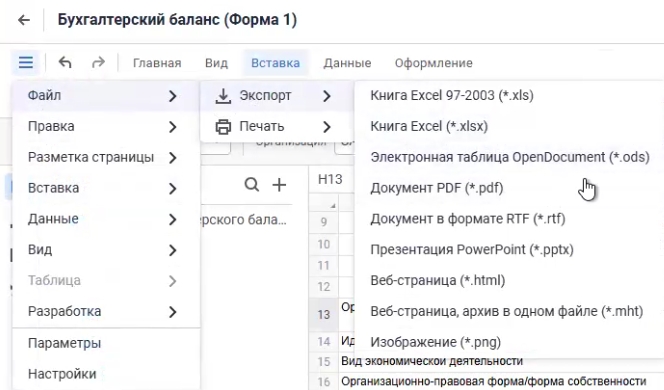The width and height of the screenshot is (664, 390).
Task: Select the truncated list item ending 'рского бала...'
Action: pos(243,220)
